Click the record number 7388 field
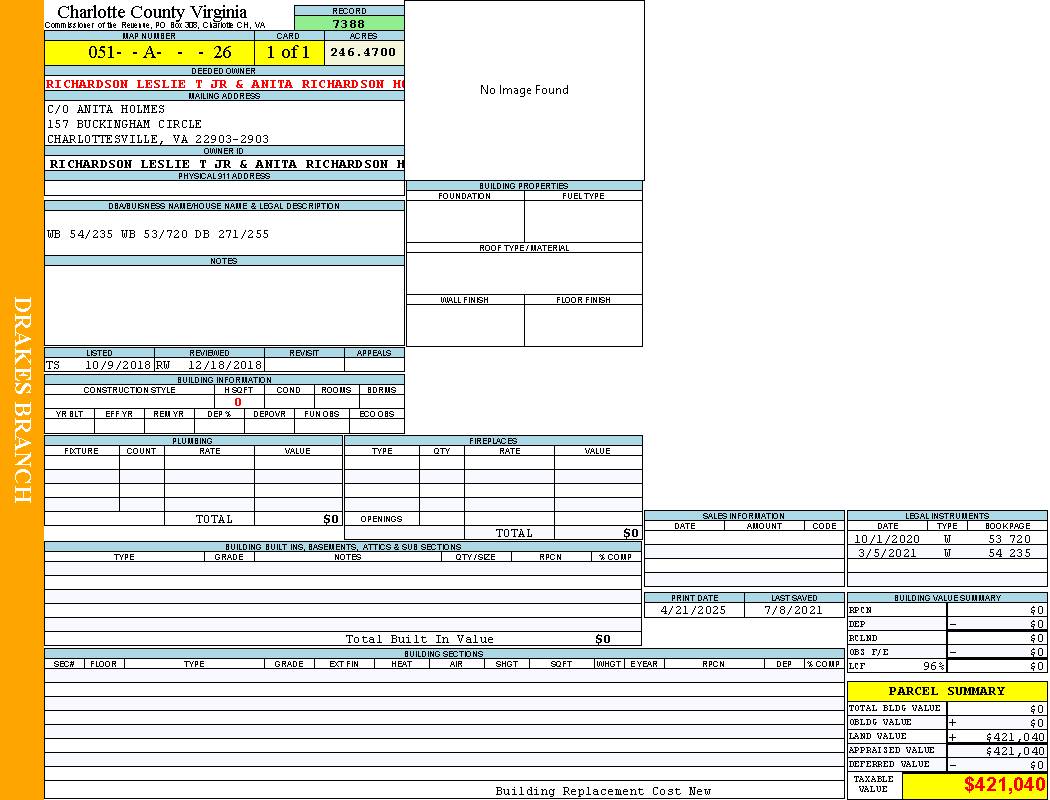The height and width of the screenshot is (800, 1050). [x=348, y=24]
